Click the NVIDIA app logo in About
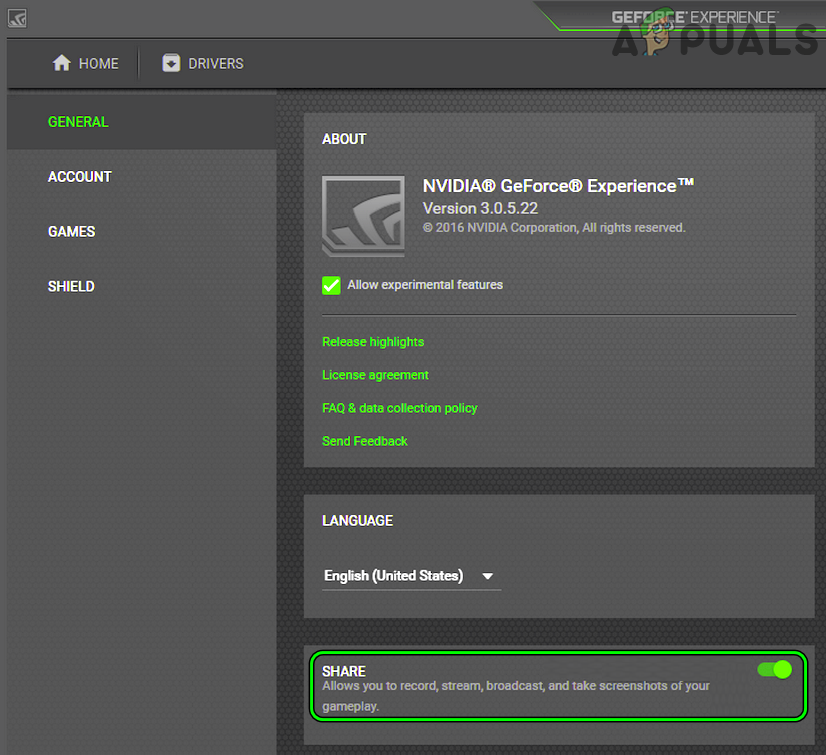 tap(363, 216)
